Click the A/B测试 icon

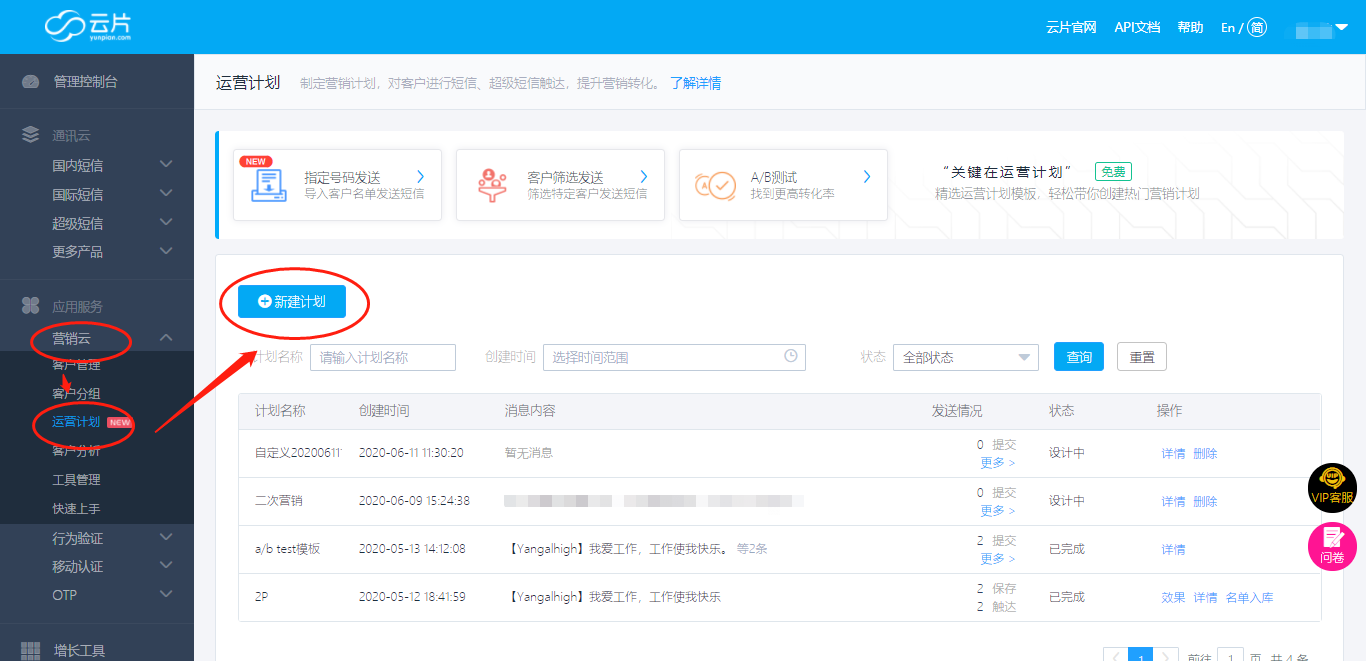pyautogui.click(x=715, y=186)
